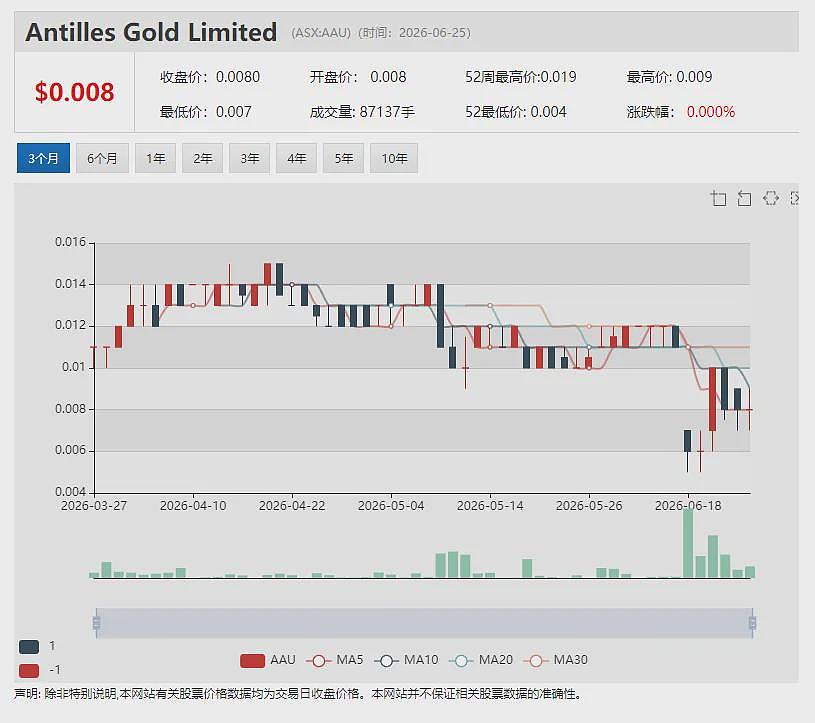Image resolution: width=815 pixels, height=723 pixels.
Task: Switch to the 1年 time range
Action: coord(155,158)
